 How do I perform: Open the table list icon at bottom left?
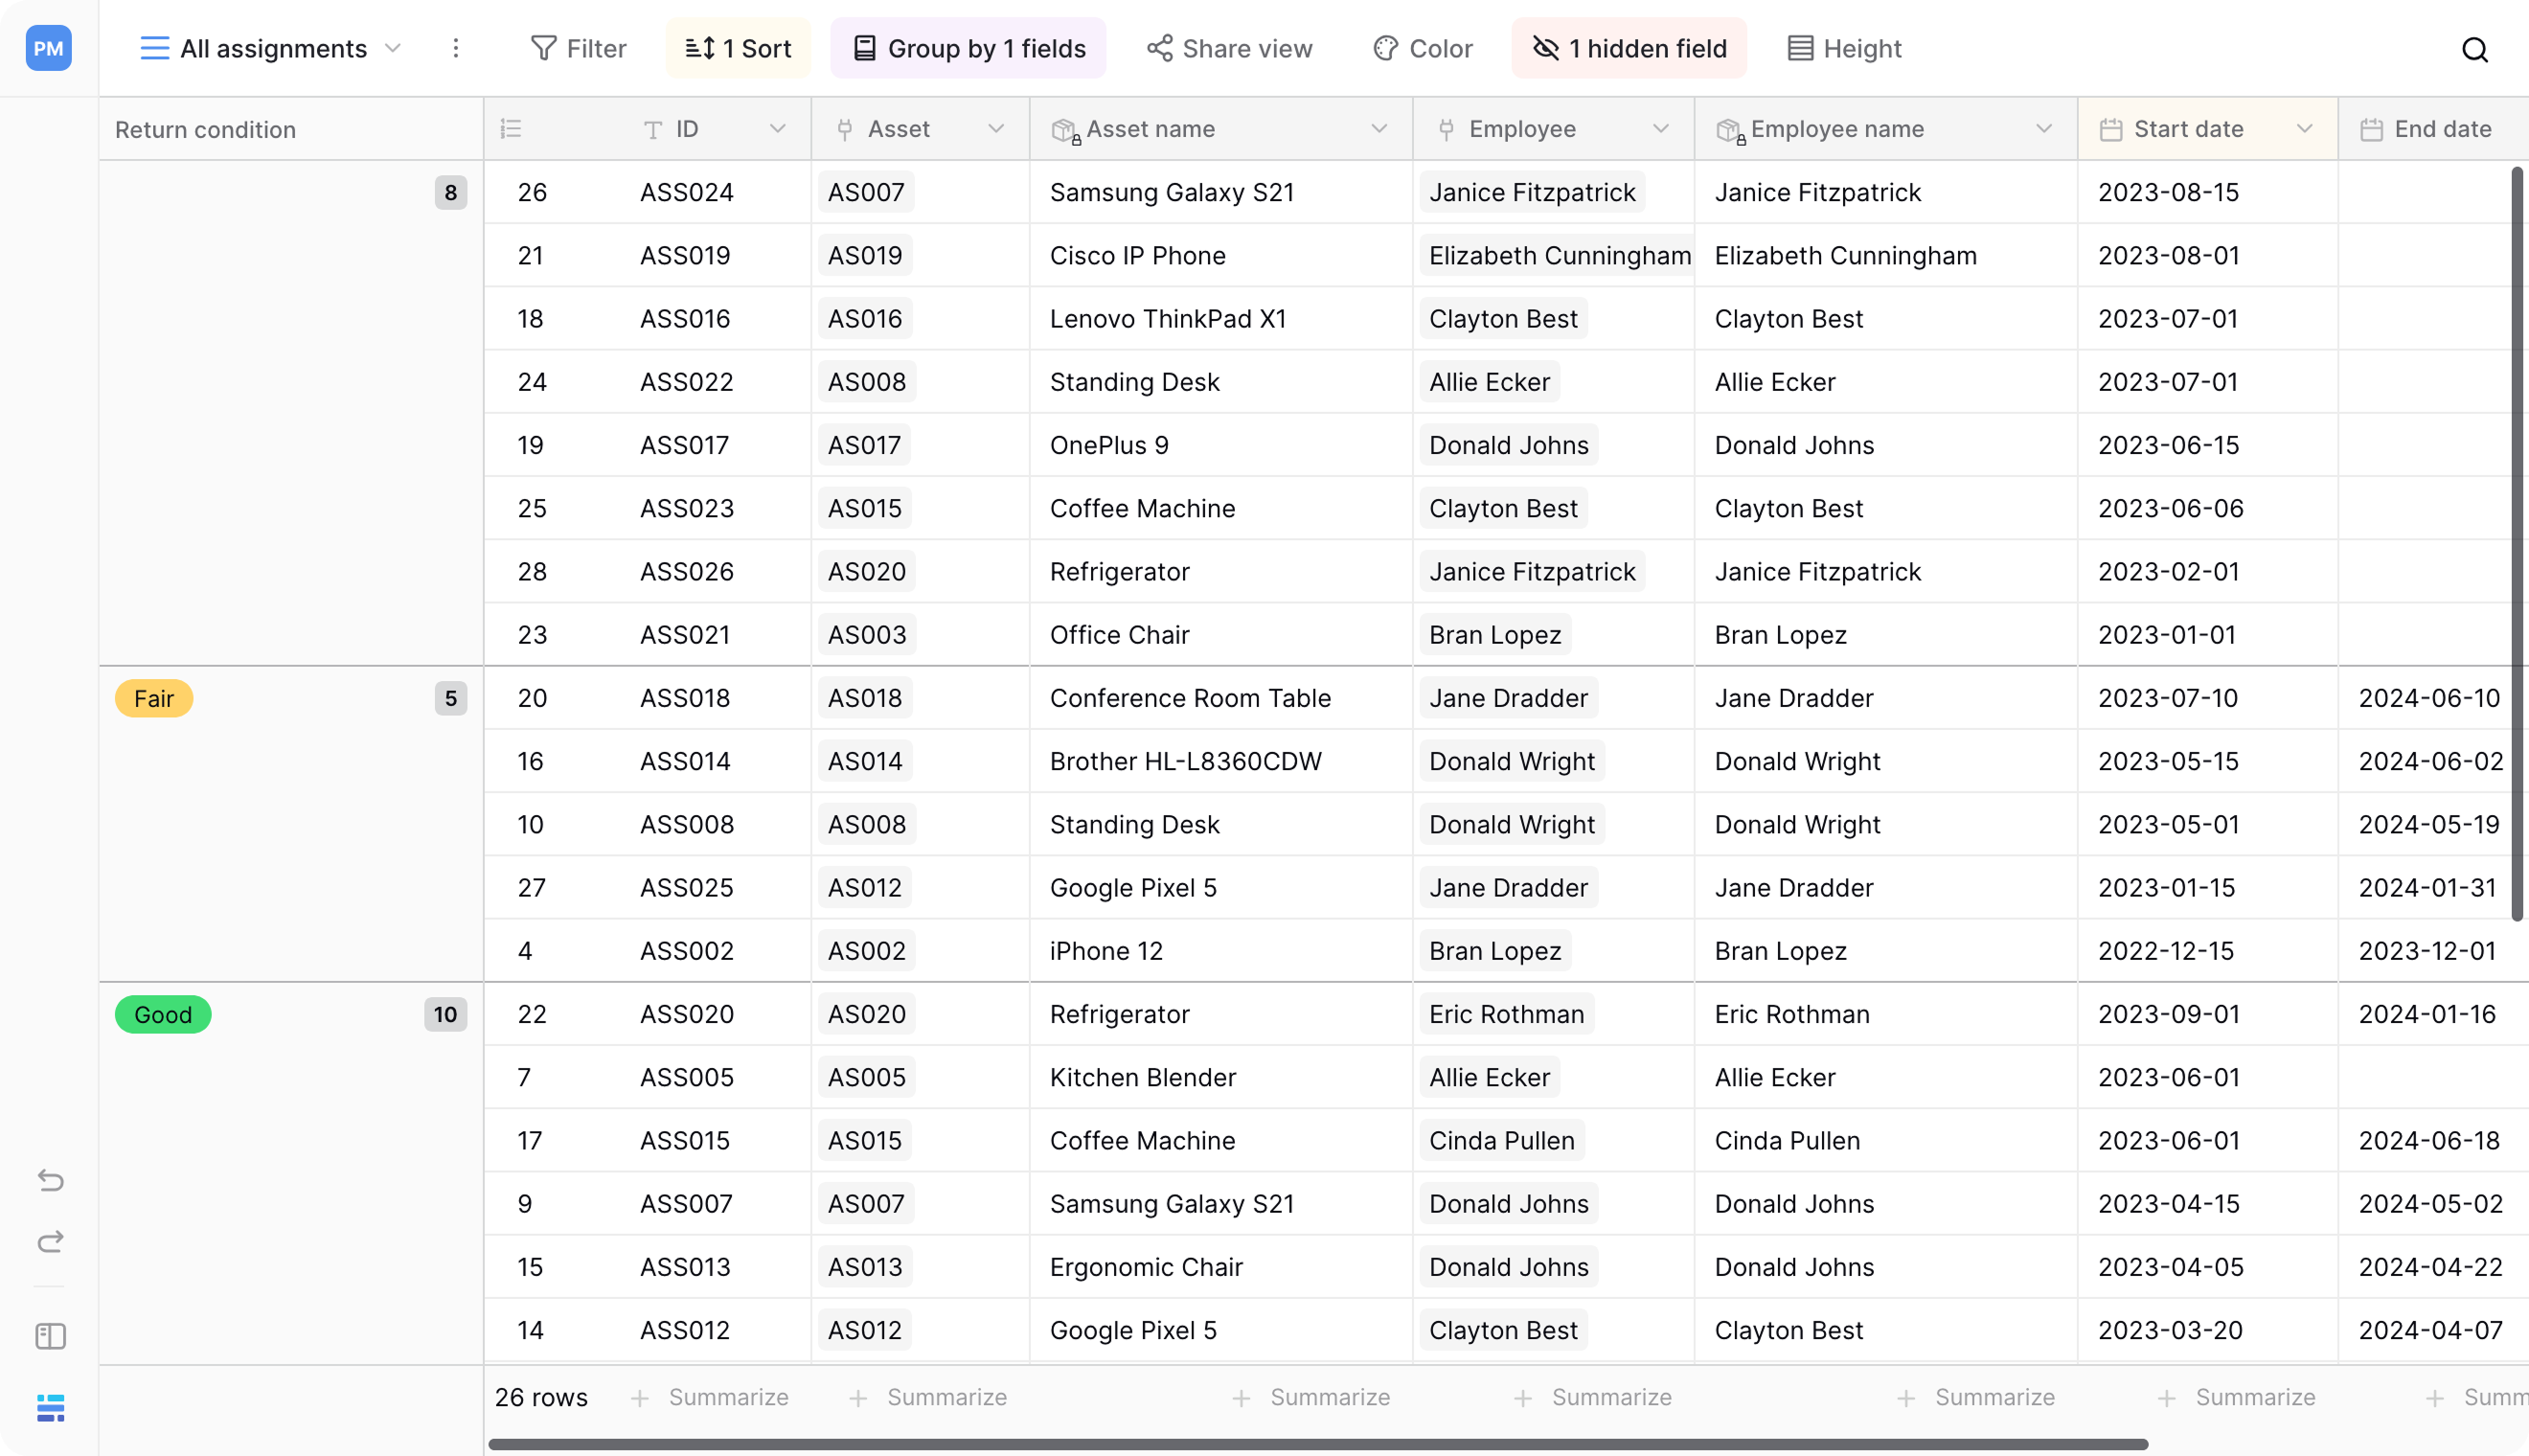pyautogui.click(x=50, y=1408)
